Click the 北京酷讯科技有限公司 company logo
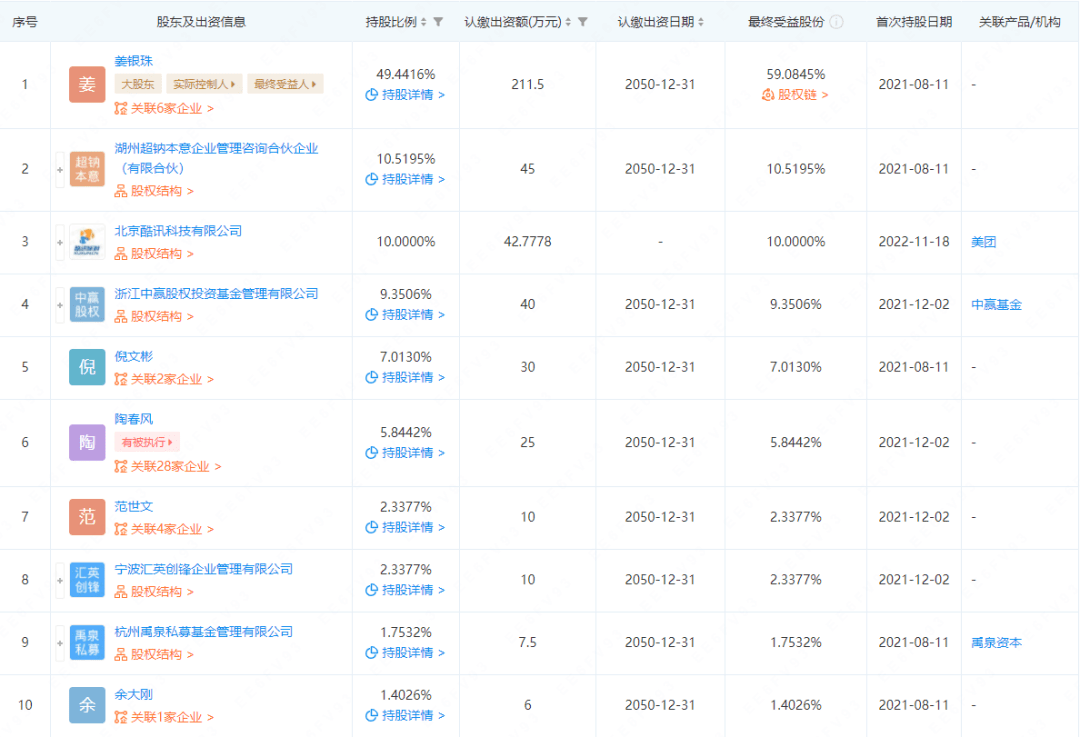 tap(87, 242)
